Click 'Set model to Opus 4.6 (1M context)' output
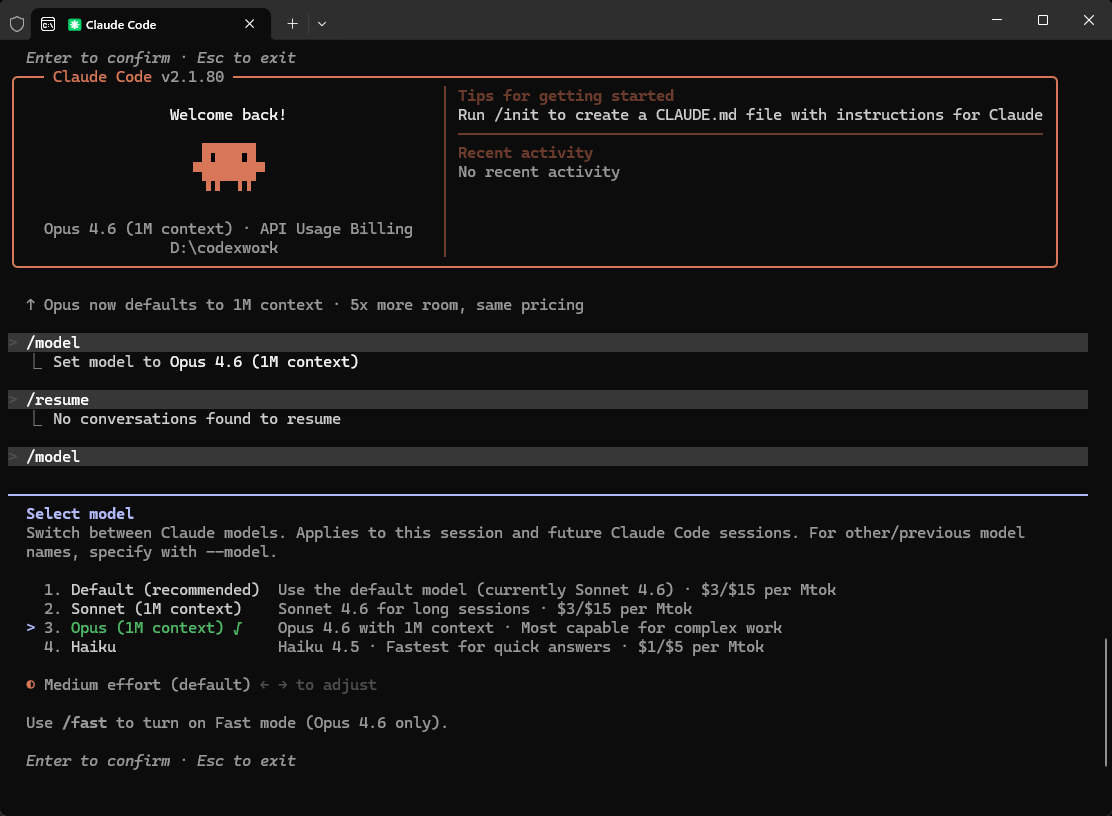 pos(206,362)
